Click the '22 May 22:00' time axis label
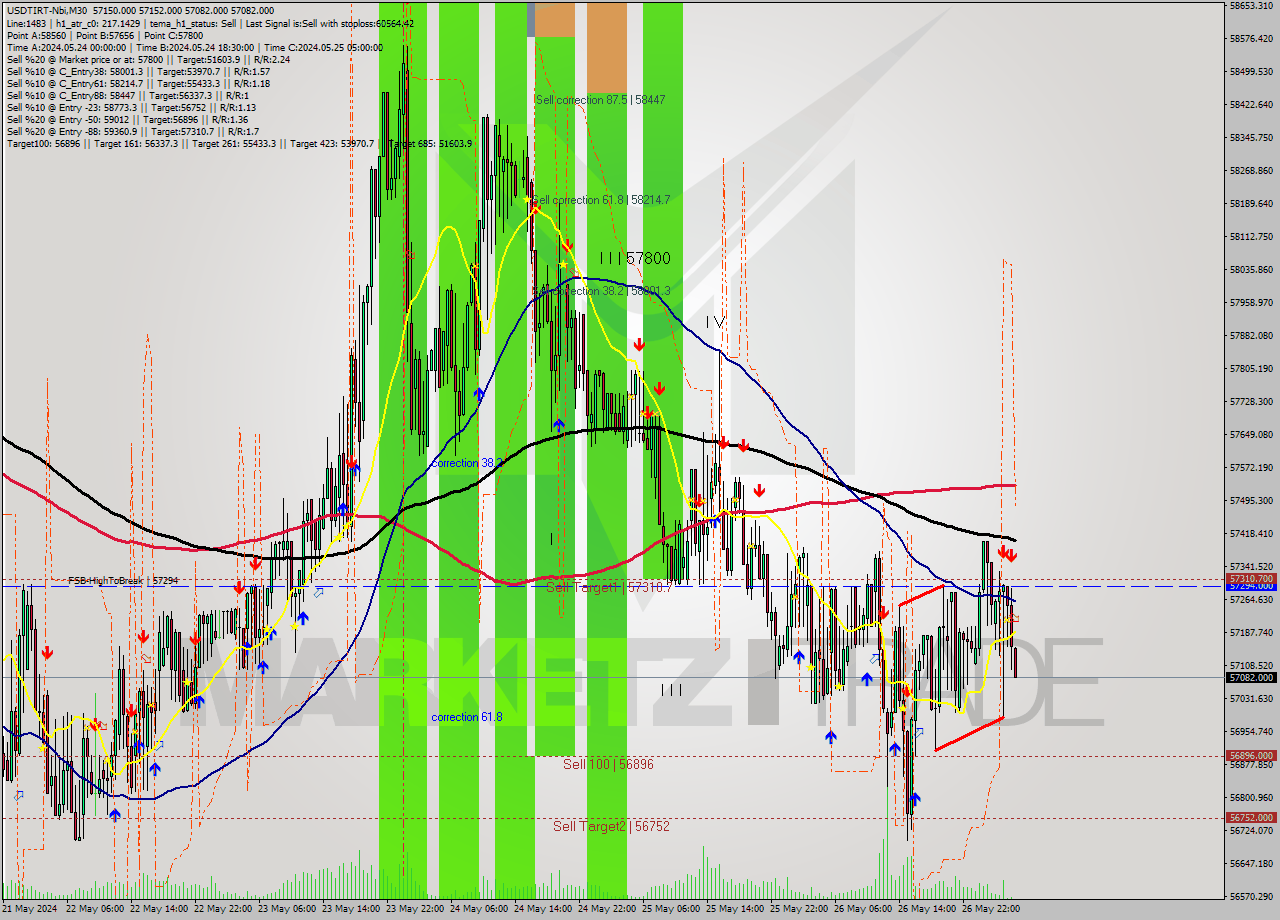The image size is (1280, 920). click(222, 909)
